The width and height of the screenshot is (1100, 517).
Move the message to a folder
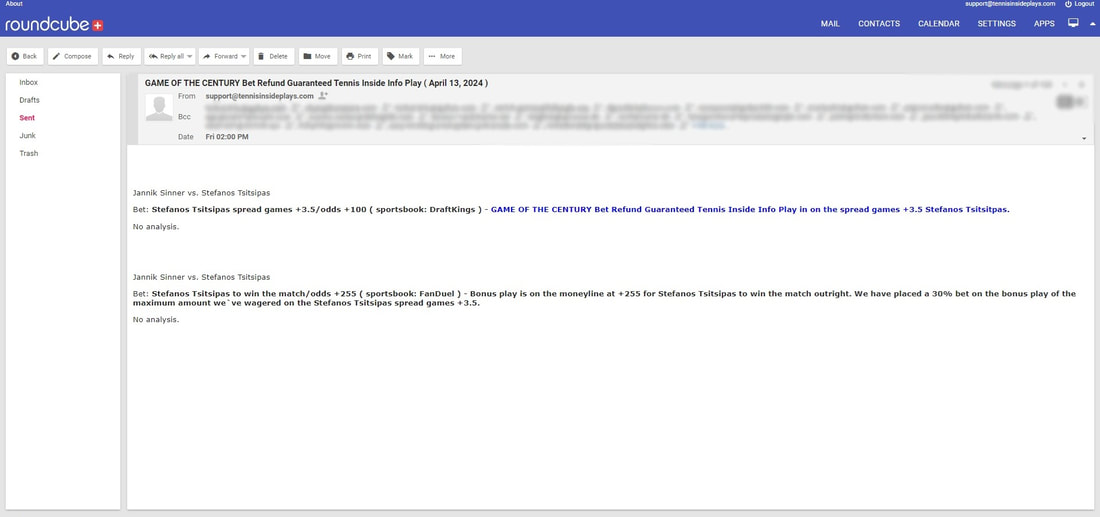(x=318, y=56)
